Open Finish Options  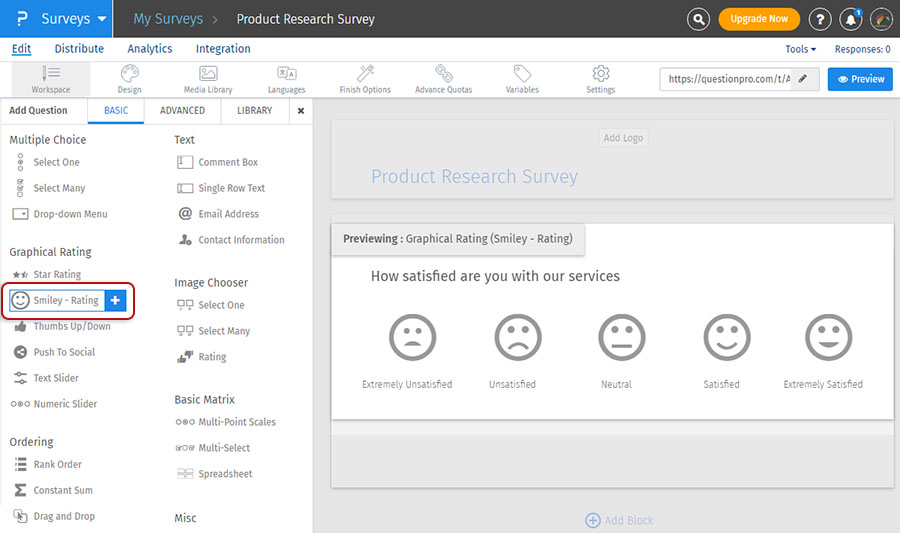click(x=365, y=79)
